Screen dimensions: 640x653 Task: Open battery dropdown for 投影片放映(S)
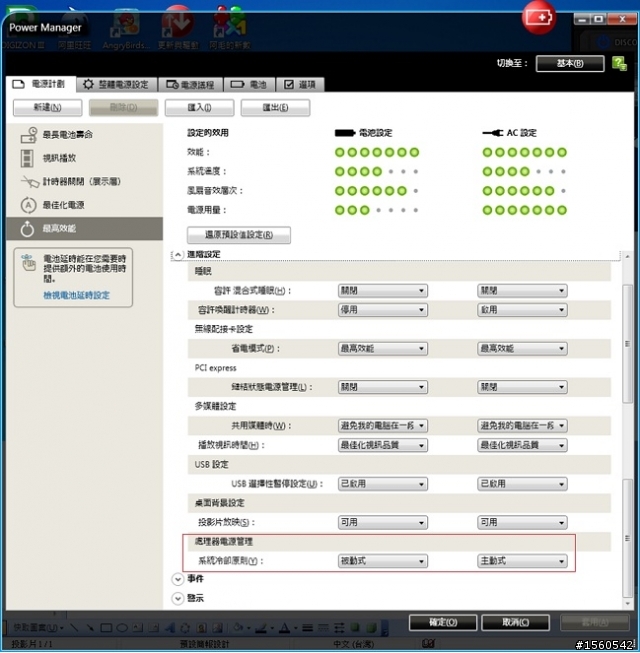(x=383, y=522)
